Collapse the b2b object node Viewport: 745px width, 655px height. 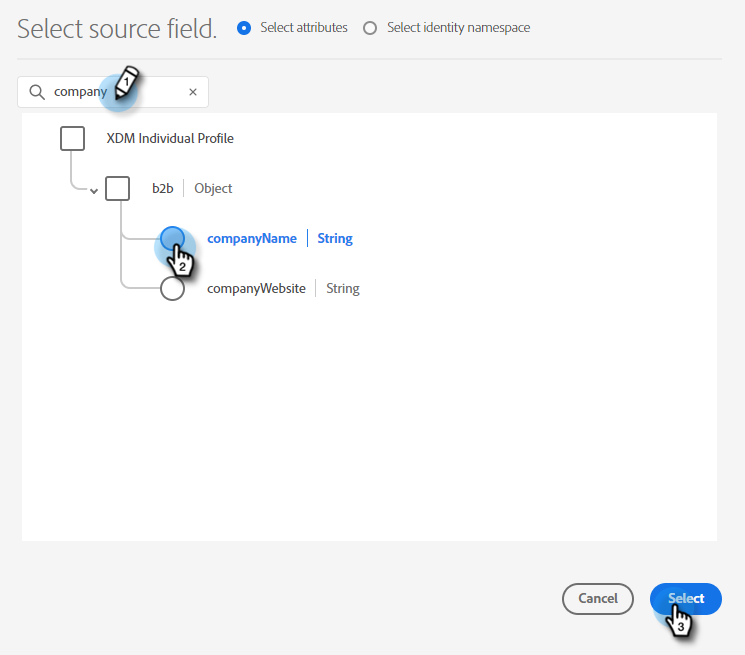[x=94, y=190]
